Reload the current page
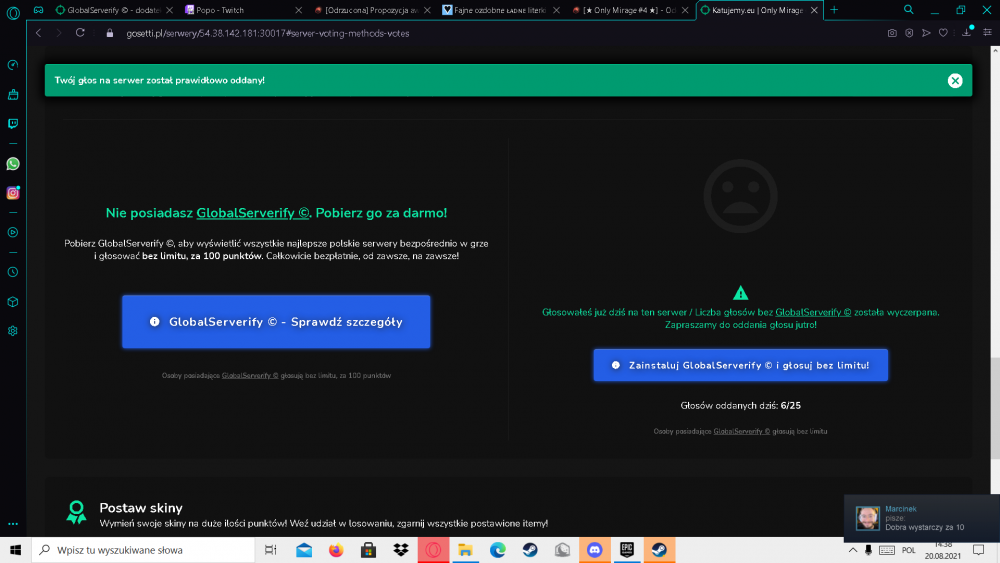Screen dimensions: 1000x563 [80, 33]
